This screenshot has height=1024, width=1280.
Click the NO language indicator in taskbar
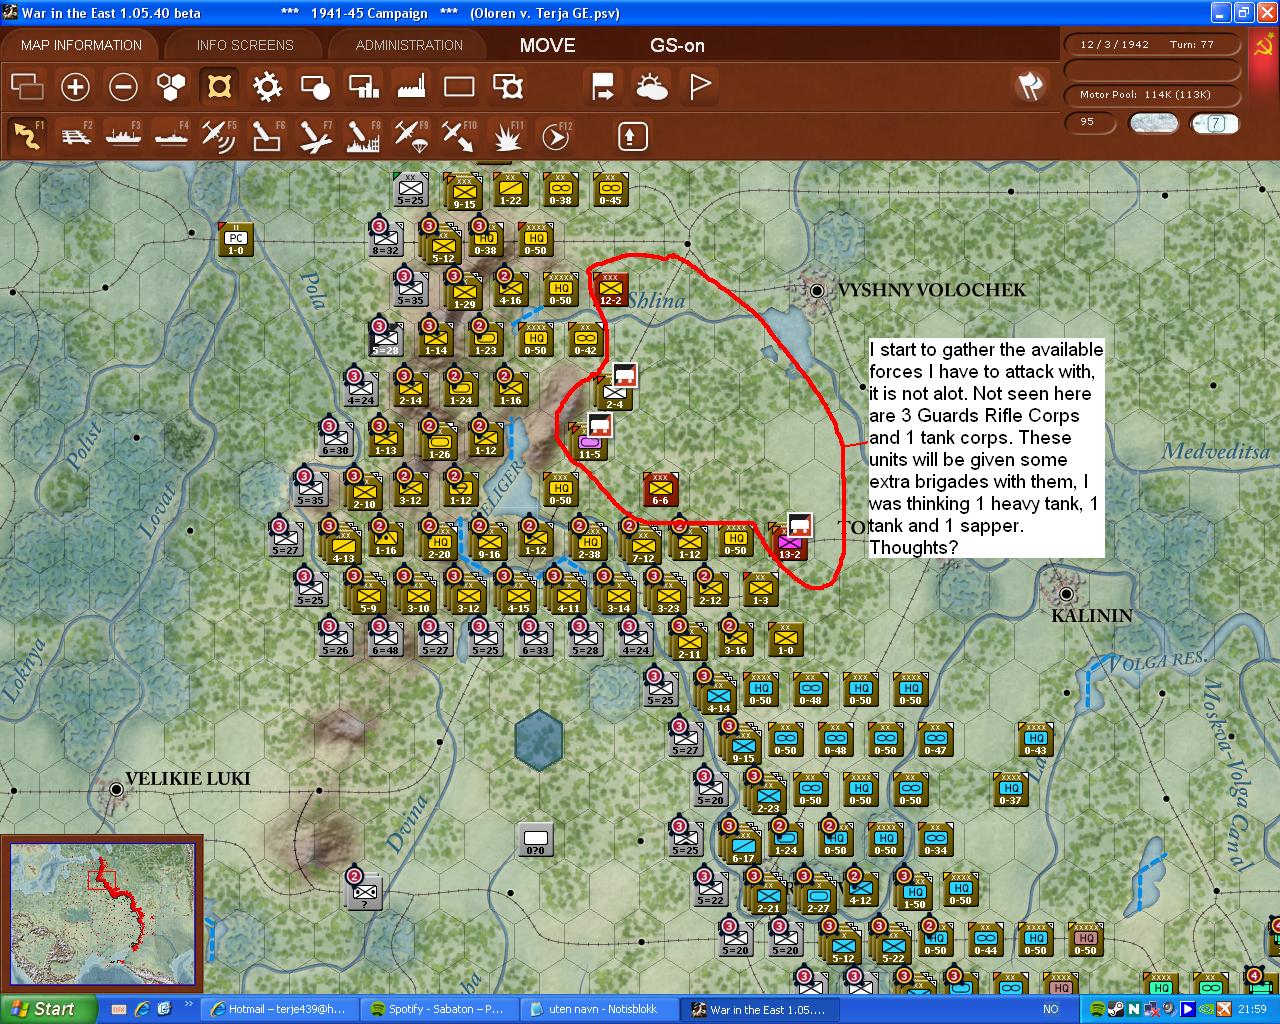(x=1051, y=1009)
